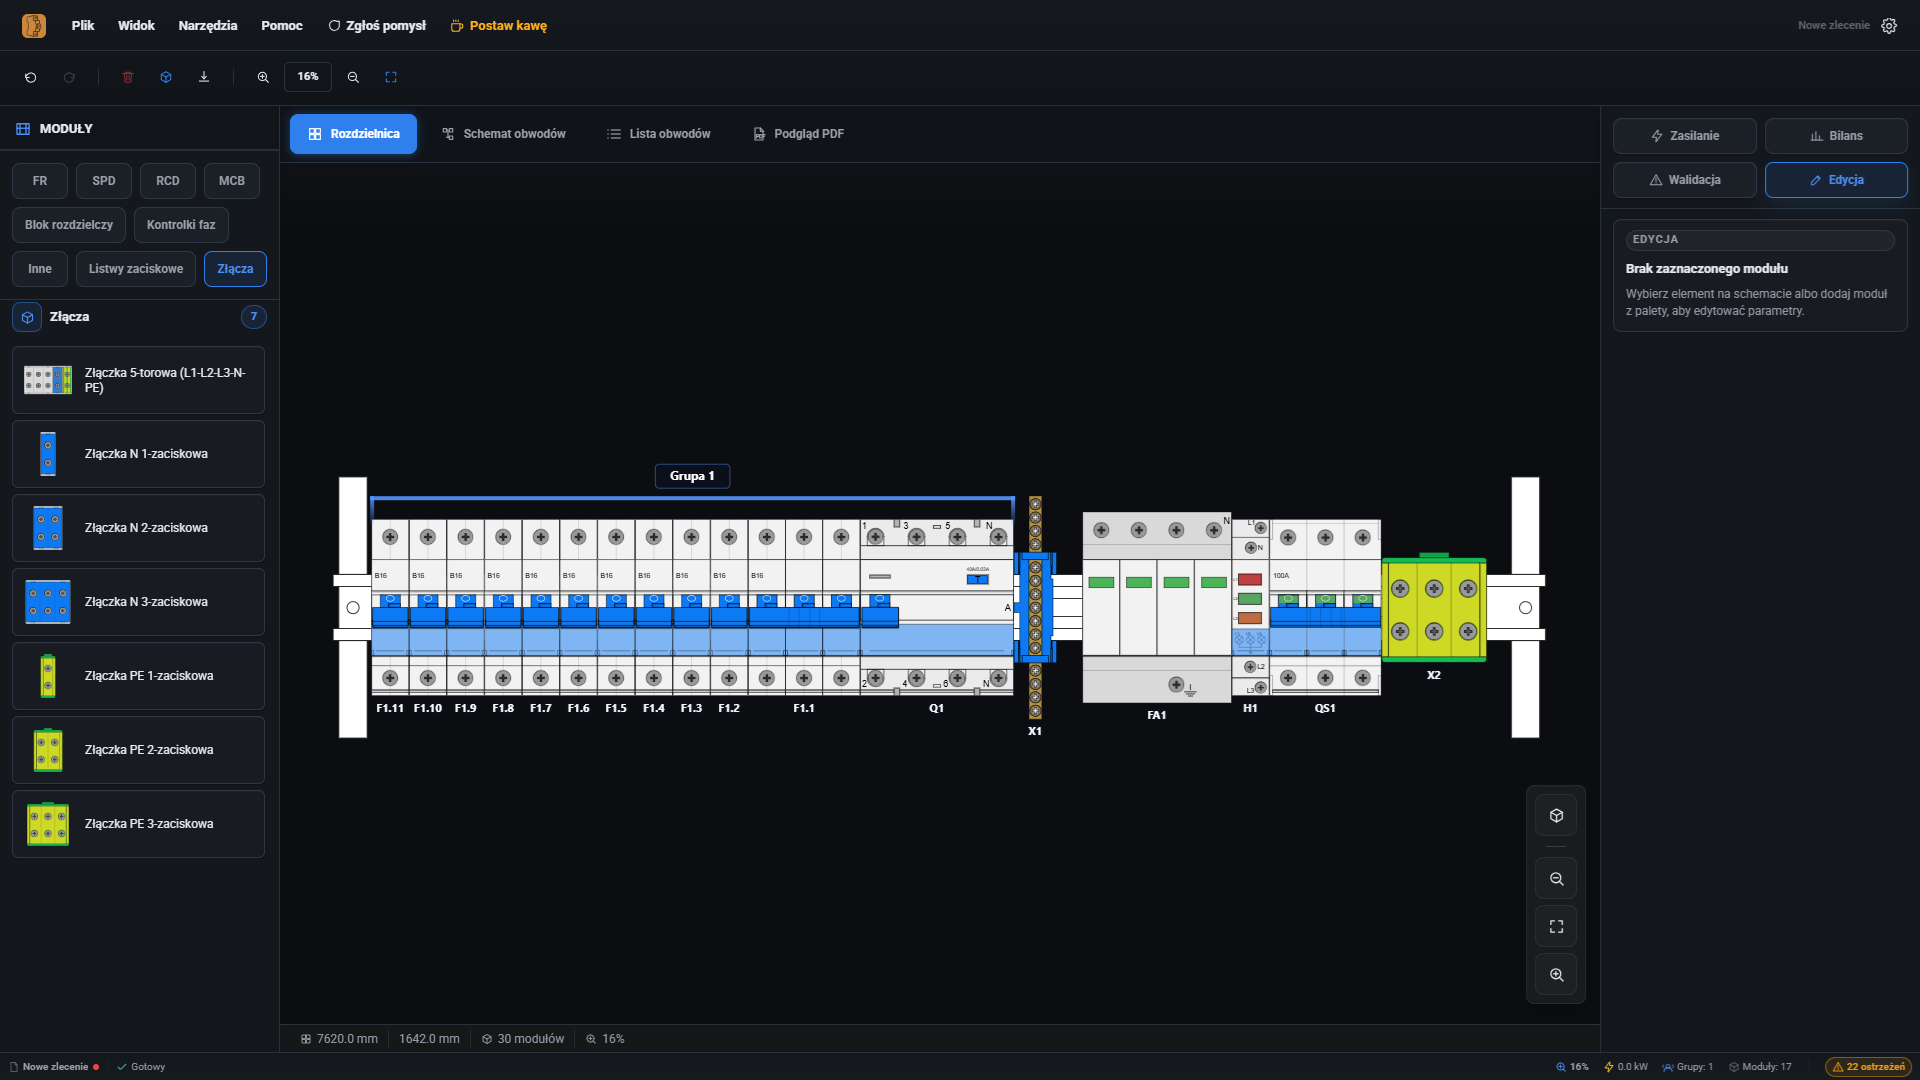Switch to Podgląd PDF tab
This screenshot has width=1920, height=1080.
pos(799,134)
